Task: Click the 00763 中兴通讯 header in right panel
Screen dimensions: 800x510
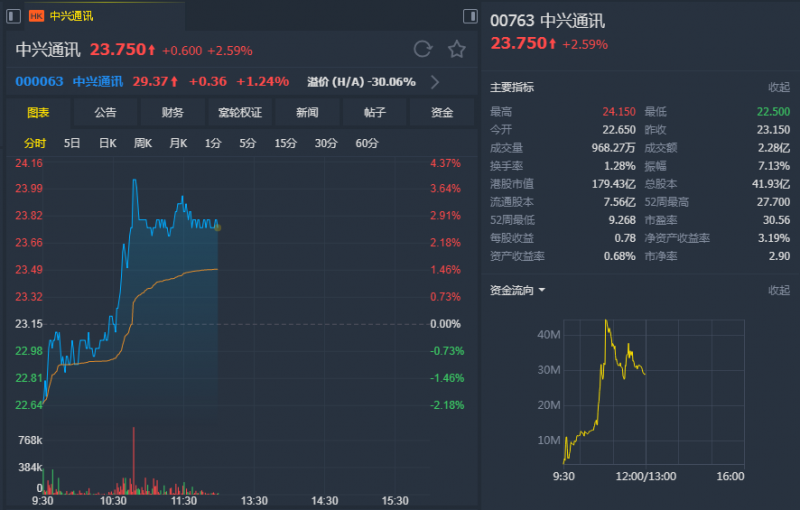Action: 547,21
